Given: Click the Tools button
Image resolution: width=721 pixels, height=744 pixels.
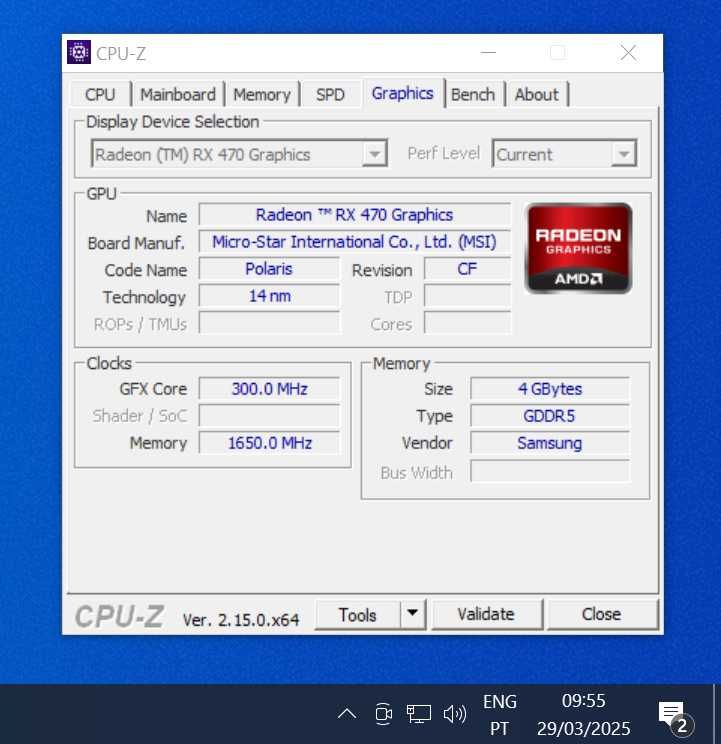Looking at the screenshot, I should (x=357, y=615).
